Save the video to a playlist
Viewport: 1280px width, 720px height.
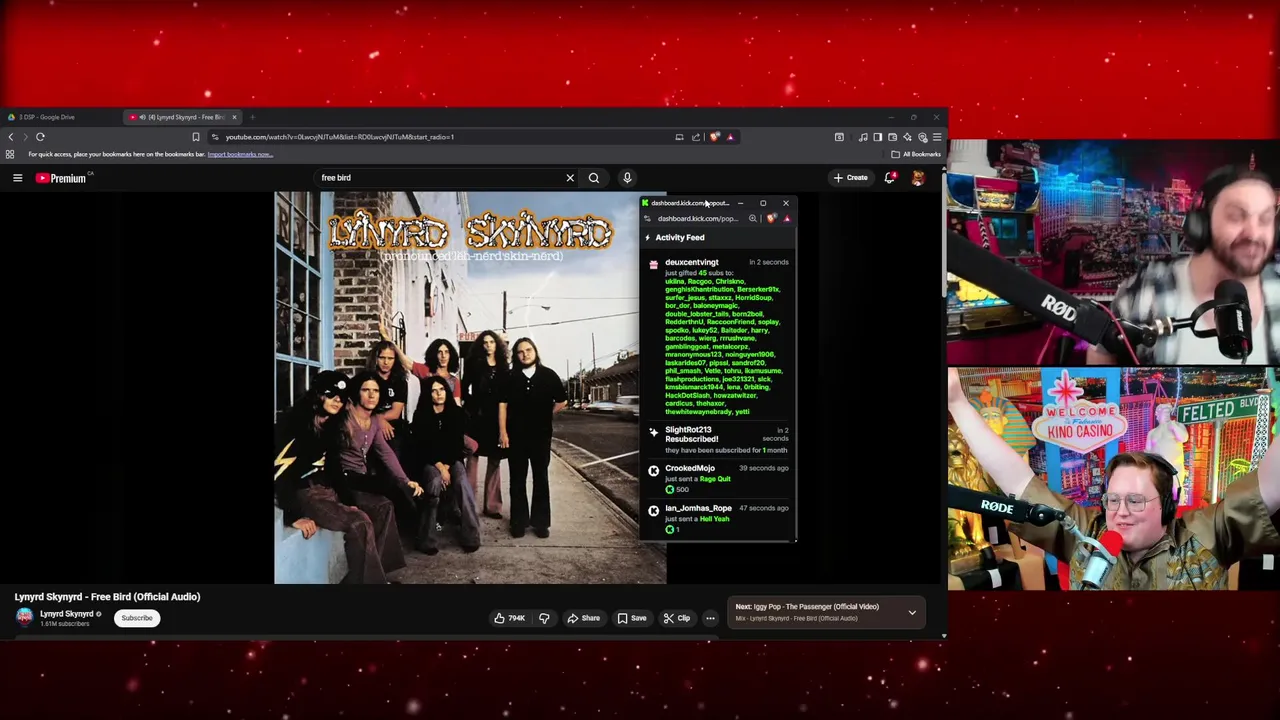pyautogui.click(x=632, y=618)
